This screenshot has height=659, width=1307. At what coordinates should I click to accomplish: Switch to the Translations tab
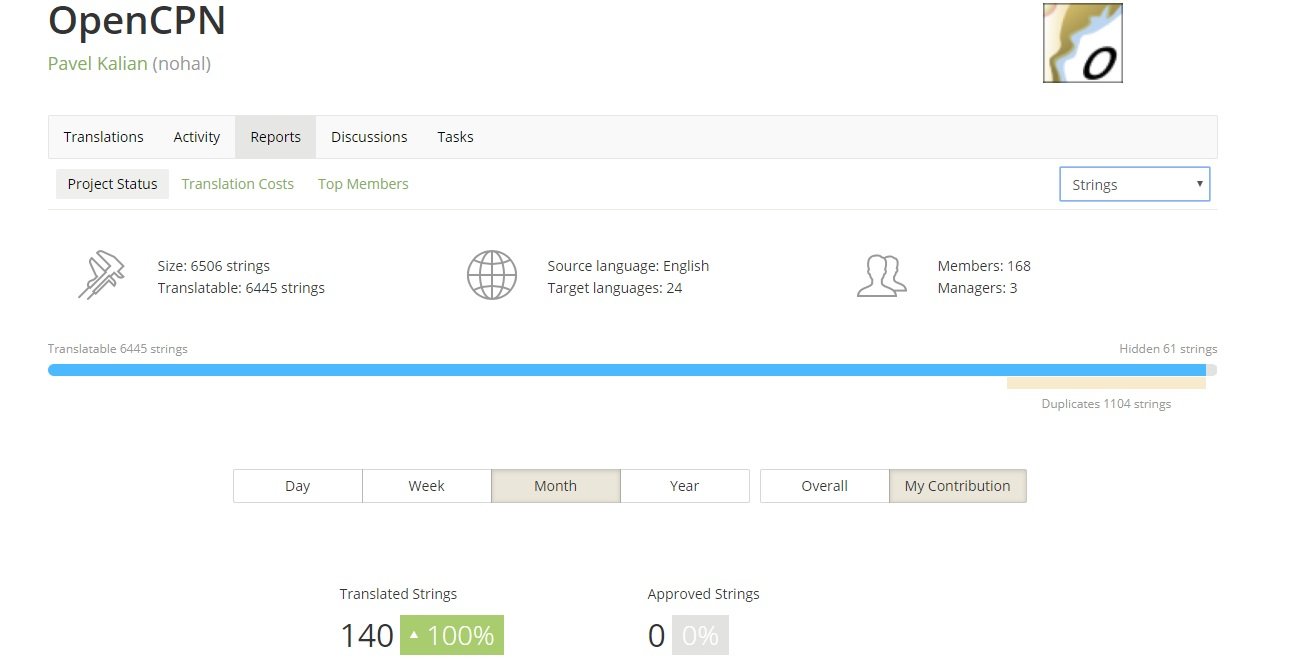pos(103,137)
